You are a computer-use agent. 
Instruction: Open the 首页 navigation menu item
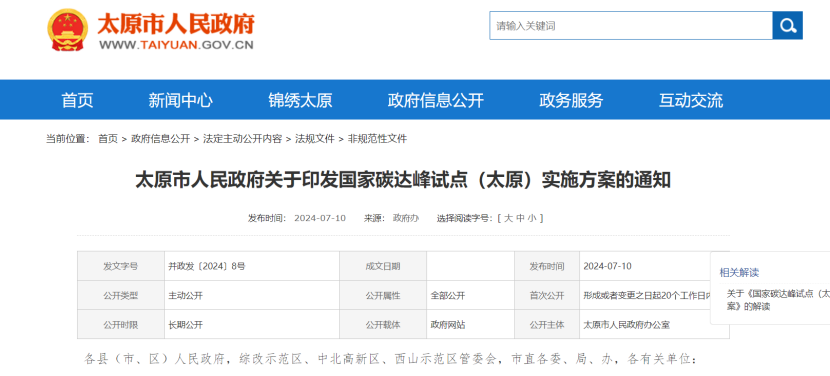77,100
